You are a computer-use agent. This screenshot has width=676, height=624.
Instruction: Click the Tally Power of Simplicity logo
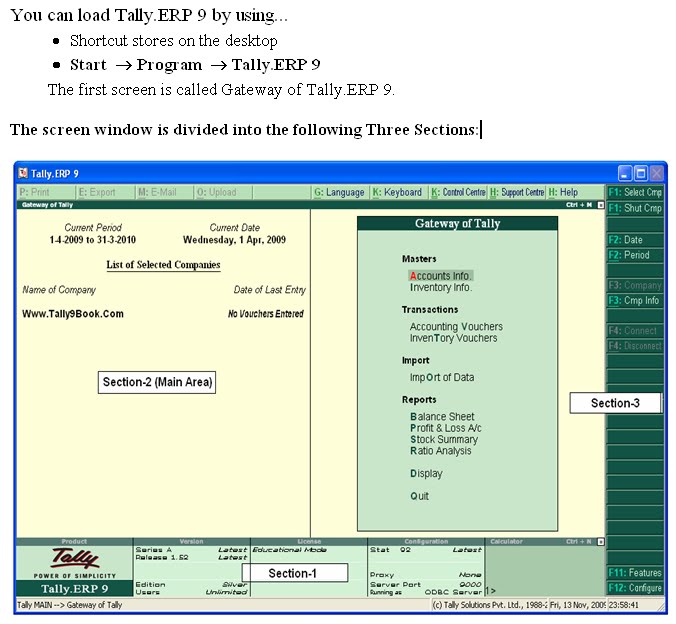[x=75, y=562]
